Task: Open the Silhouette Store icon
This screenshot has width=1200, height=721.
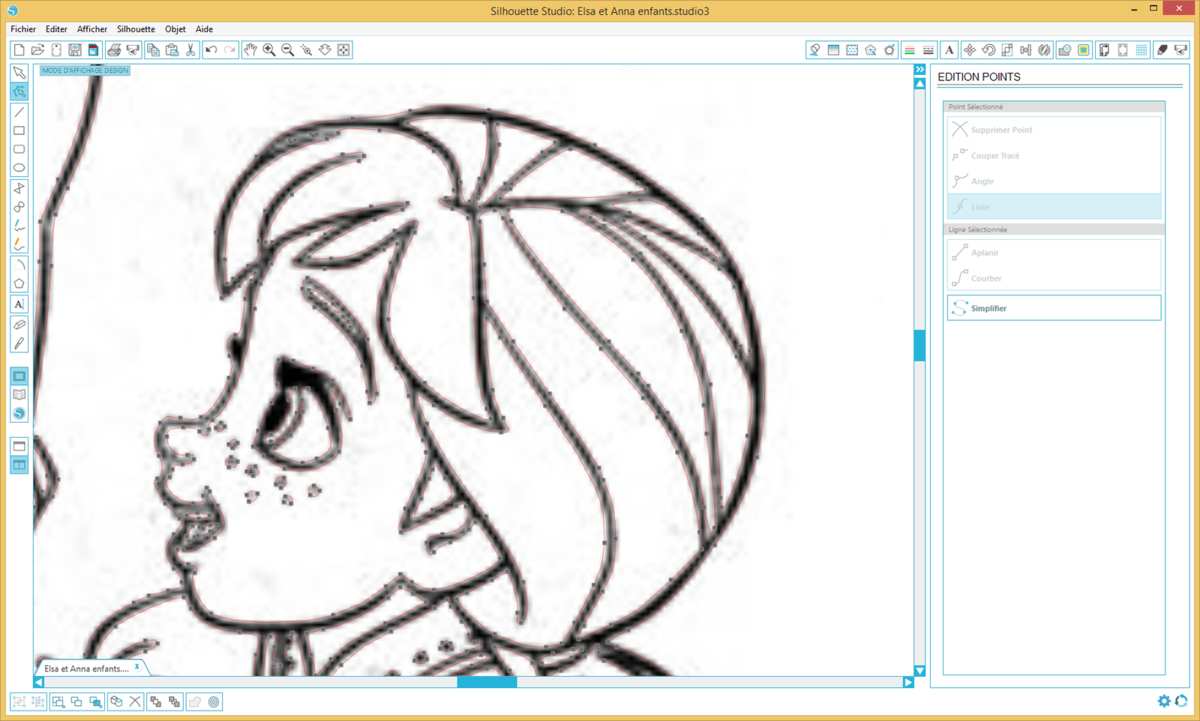Action: point(19,413)
